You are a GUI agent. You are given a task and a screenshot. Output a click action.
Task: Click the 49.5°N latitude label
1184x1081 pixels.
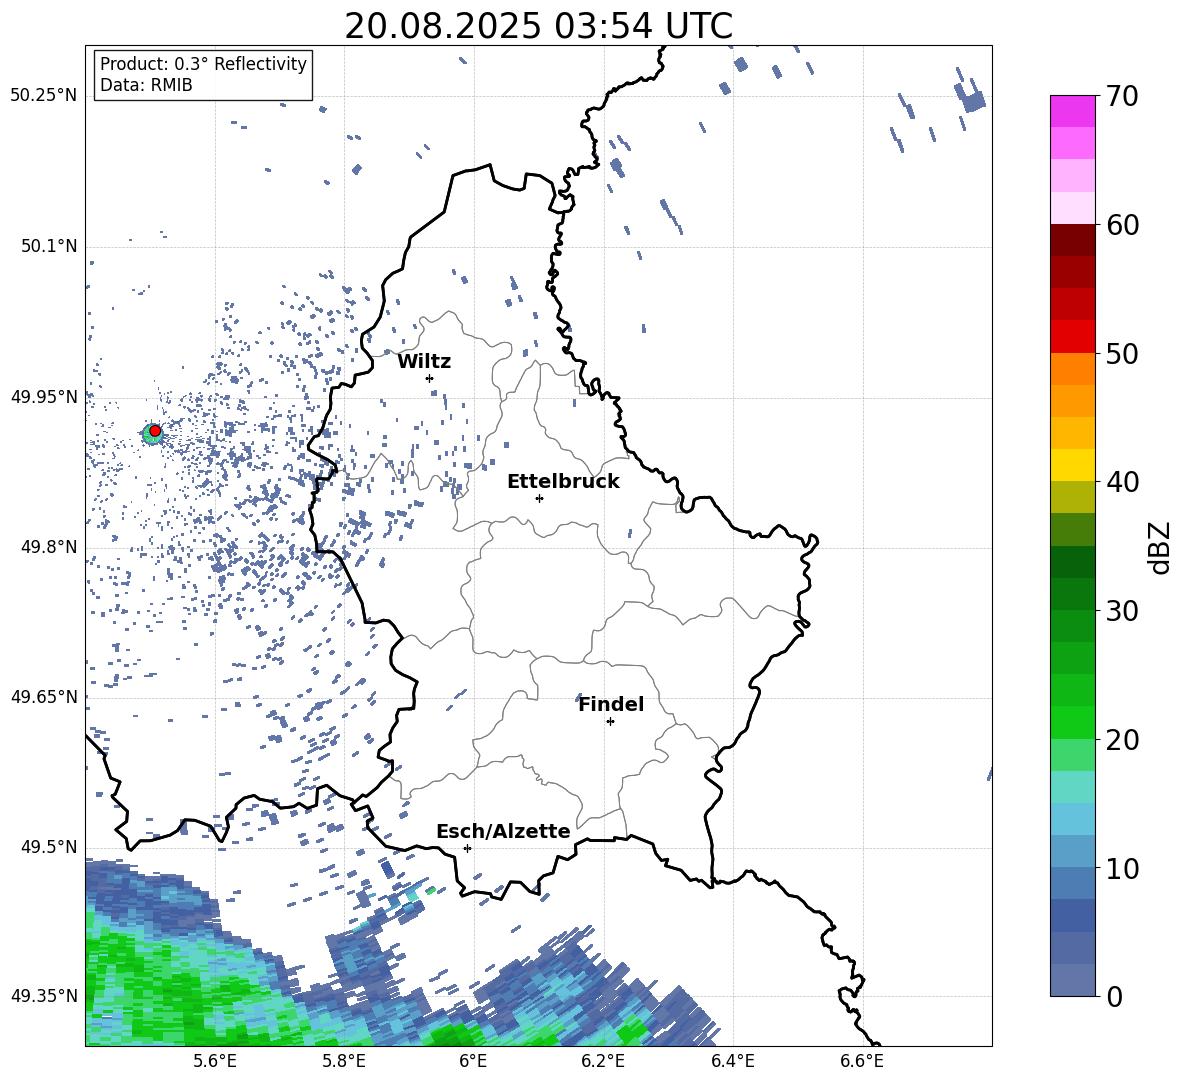(49, 847)
